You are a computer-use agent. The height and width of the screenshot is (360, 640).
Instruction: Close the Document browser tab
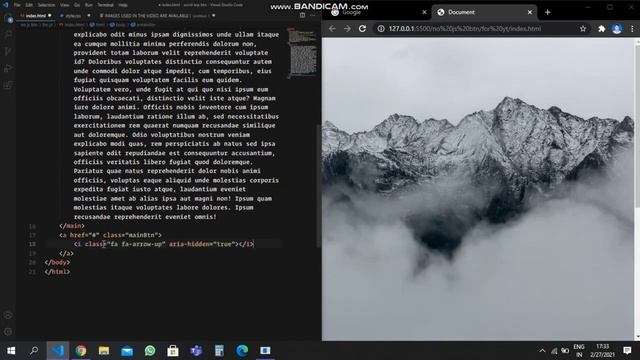tap(530, 12)
